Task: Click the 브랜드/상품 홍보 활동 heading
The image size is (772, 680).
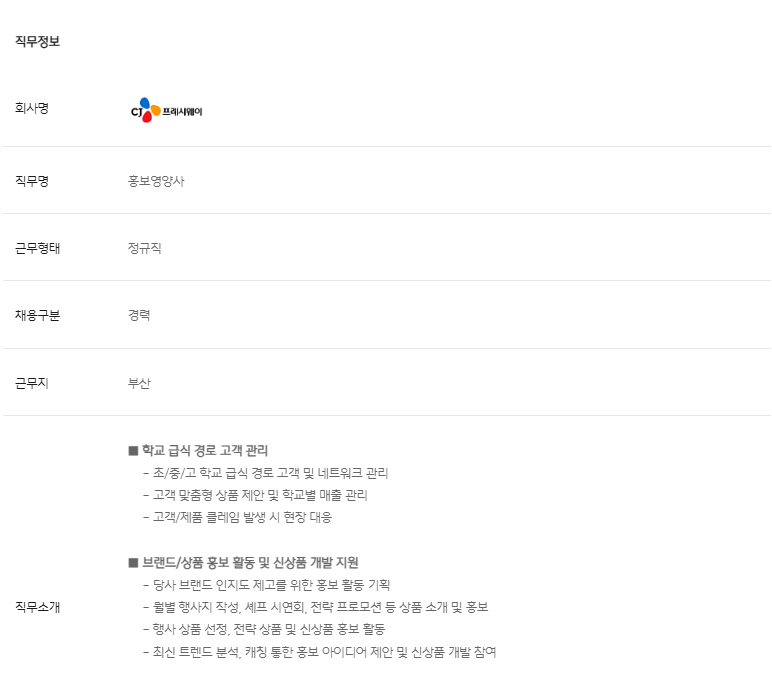Action: [x=250, y=562]
